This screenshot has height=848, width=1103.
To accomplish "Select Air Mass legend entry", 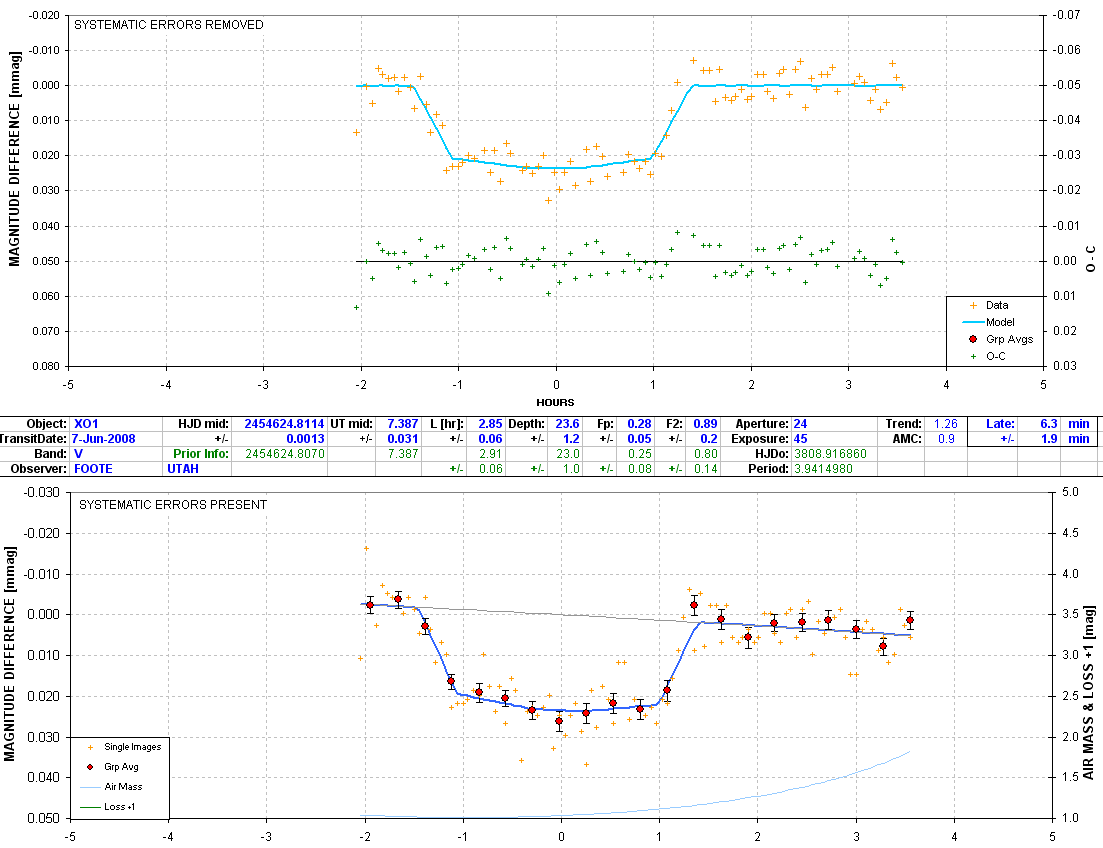I will coord(112,787).
